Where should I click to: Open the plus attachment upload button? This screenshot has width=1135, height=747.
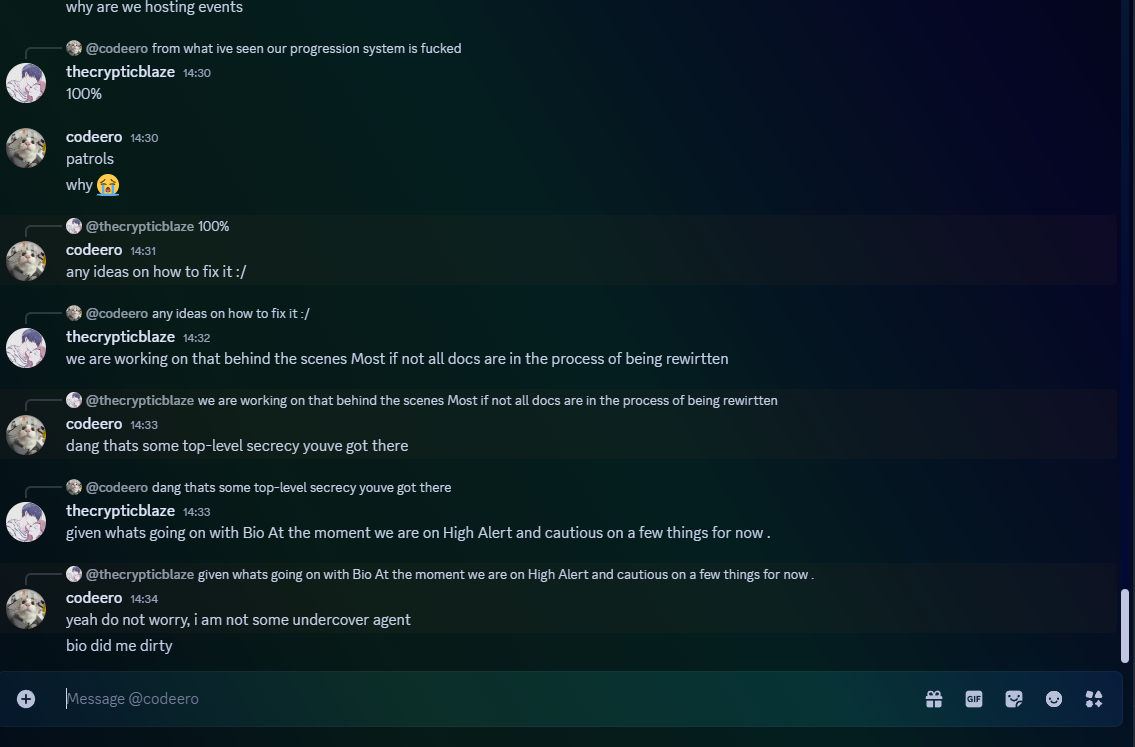click(x=26, y=699)
